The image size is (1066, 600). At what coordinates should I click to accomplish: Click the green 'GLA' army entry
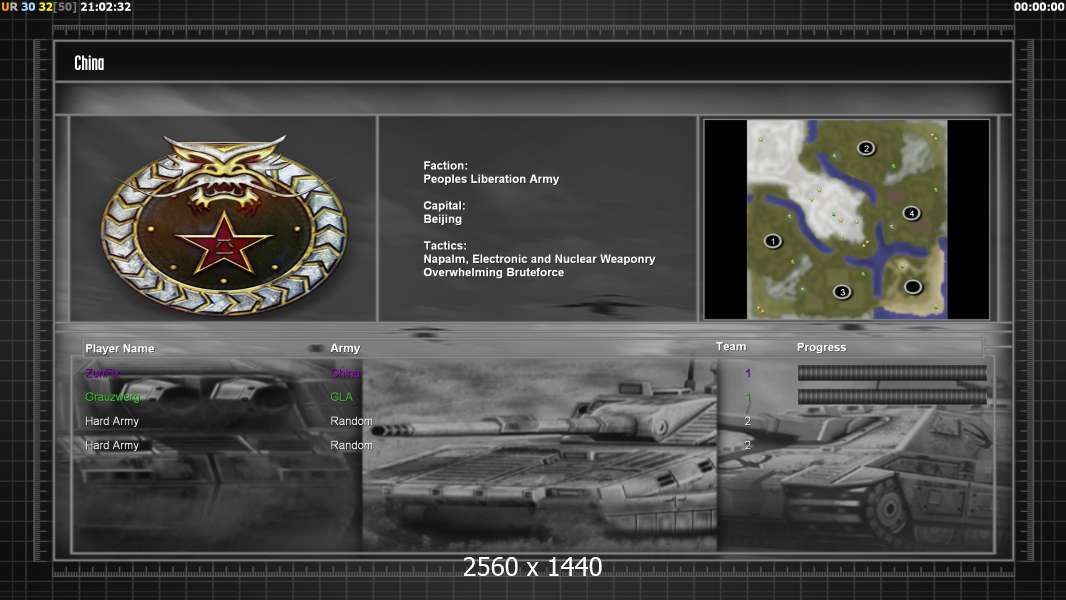(341, 397)
